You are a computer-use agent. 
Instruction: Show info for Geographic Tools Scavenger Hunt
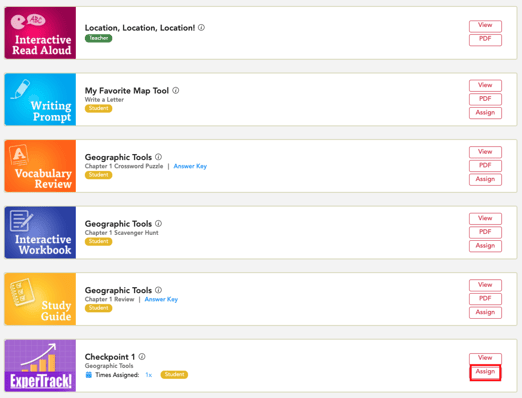(159, 223)
